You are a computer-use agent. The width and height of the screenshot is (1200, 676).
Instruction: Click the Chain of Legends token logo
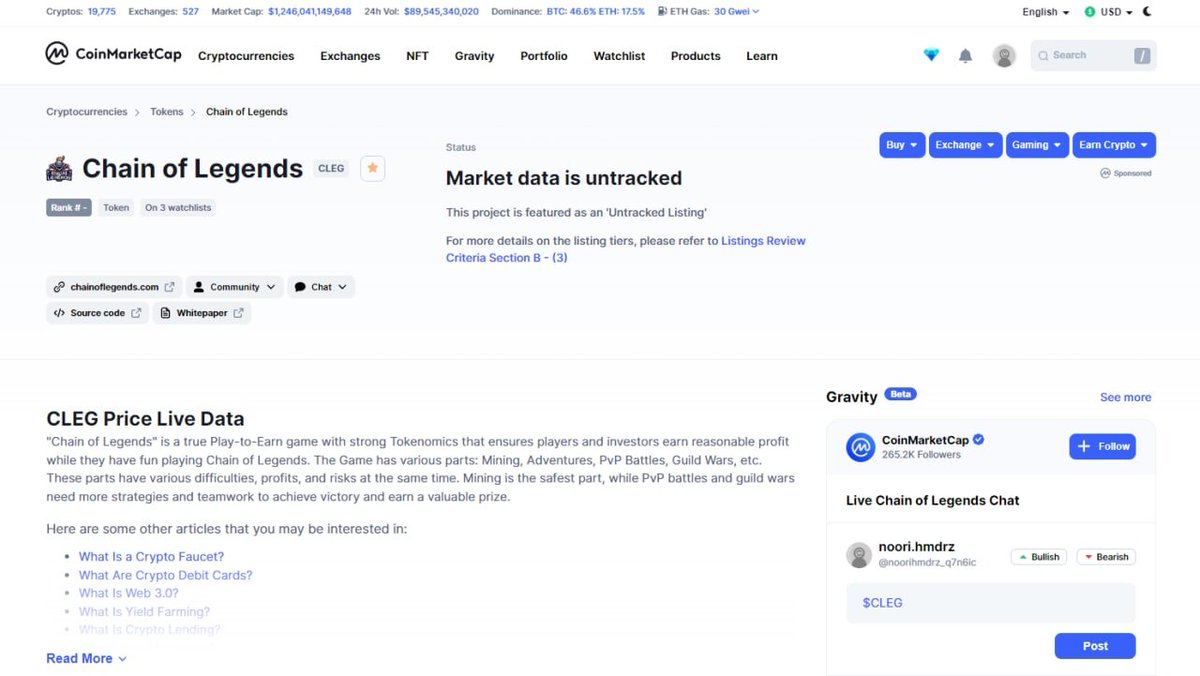[59, 169]
